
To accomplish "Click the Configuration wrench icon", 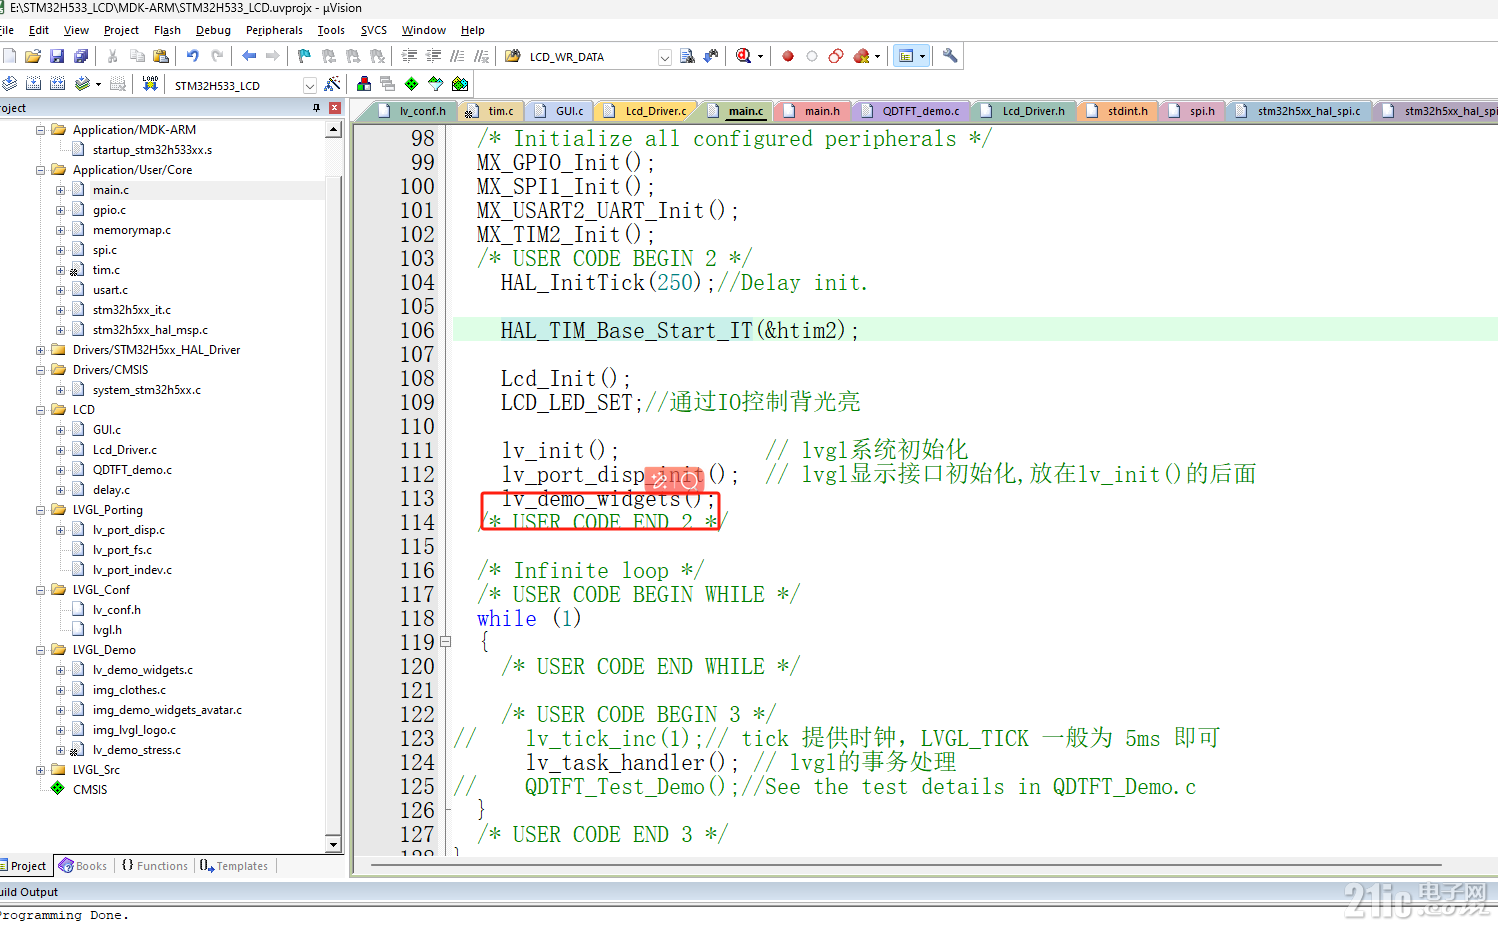I will tap(950, 57).
